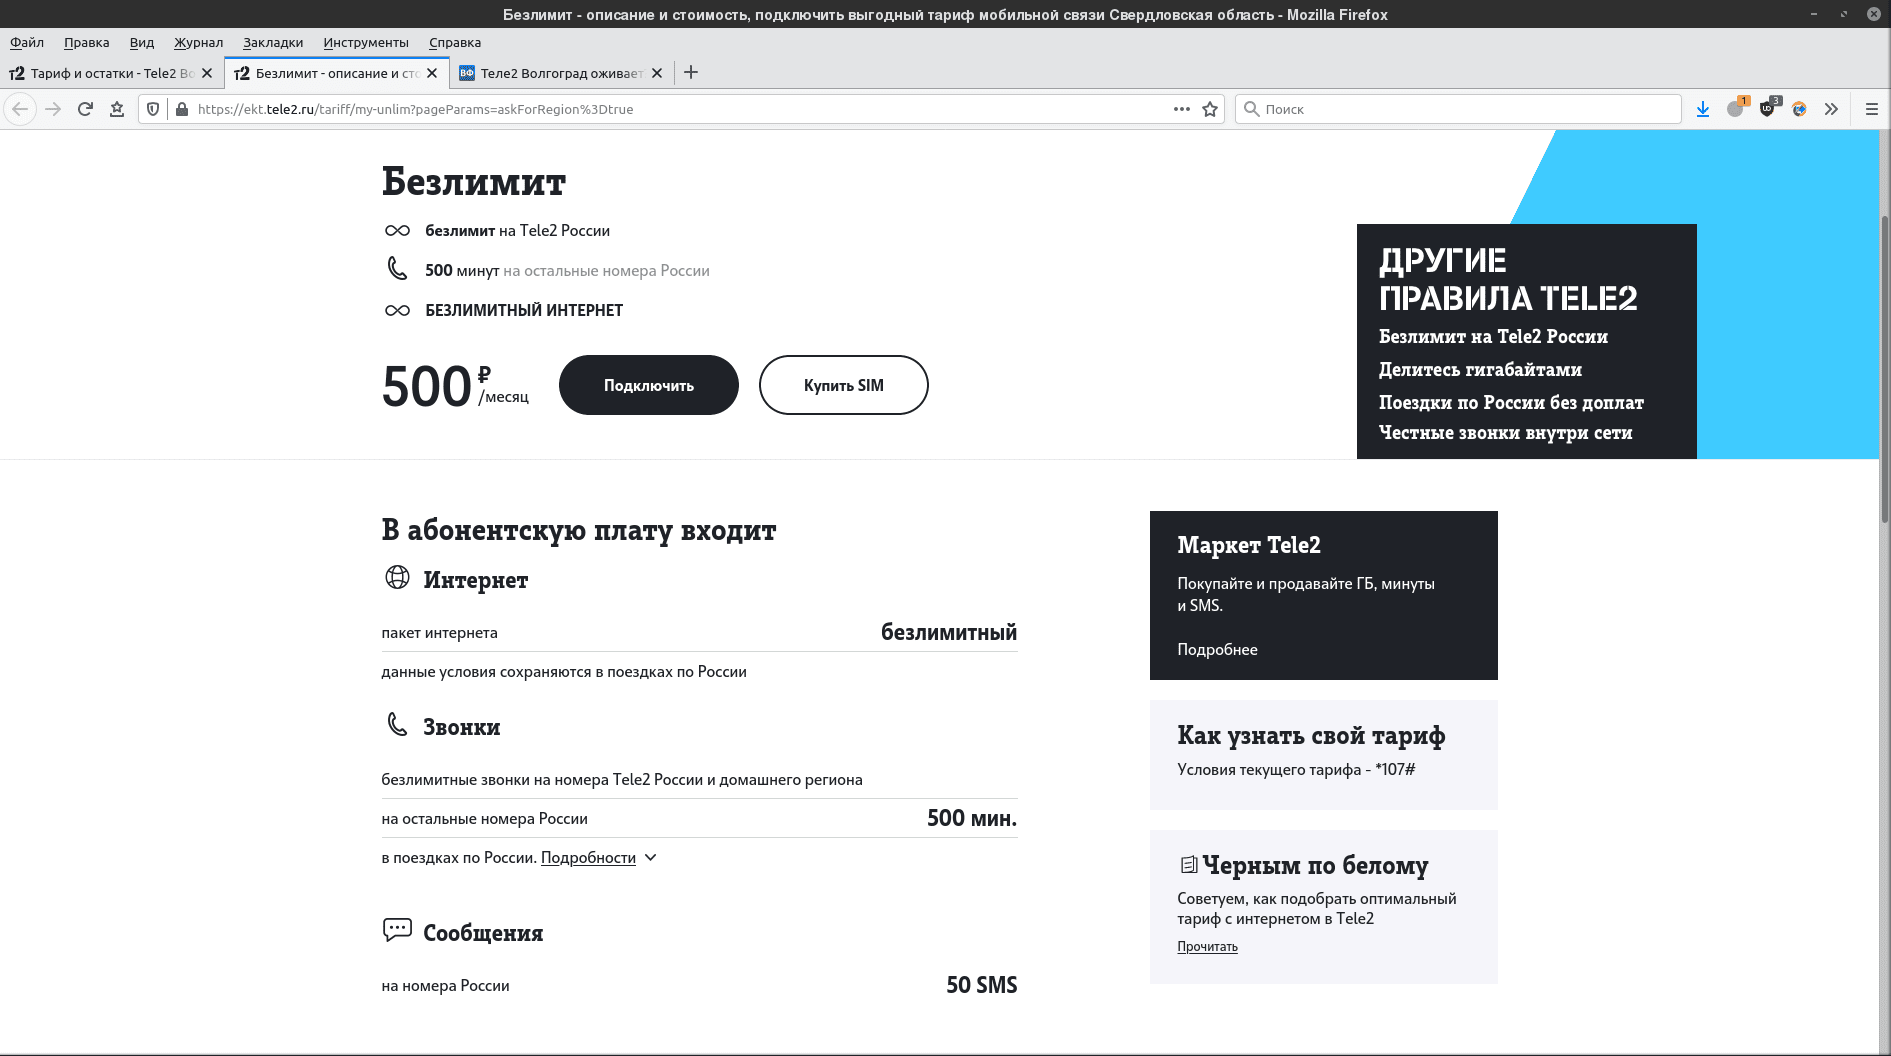Click the 'ДРУГИЕ ПРАВИЛА TELE2' banner heading
This screenshot has height=1056, width=1891.
[1508, 279]
